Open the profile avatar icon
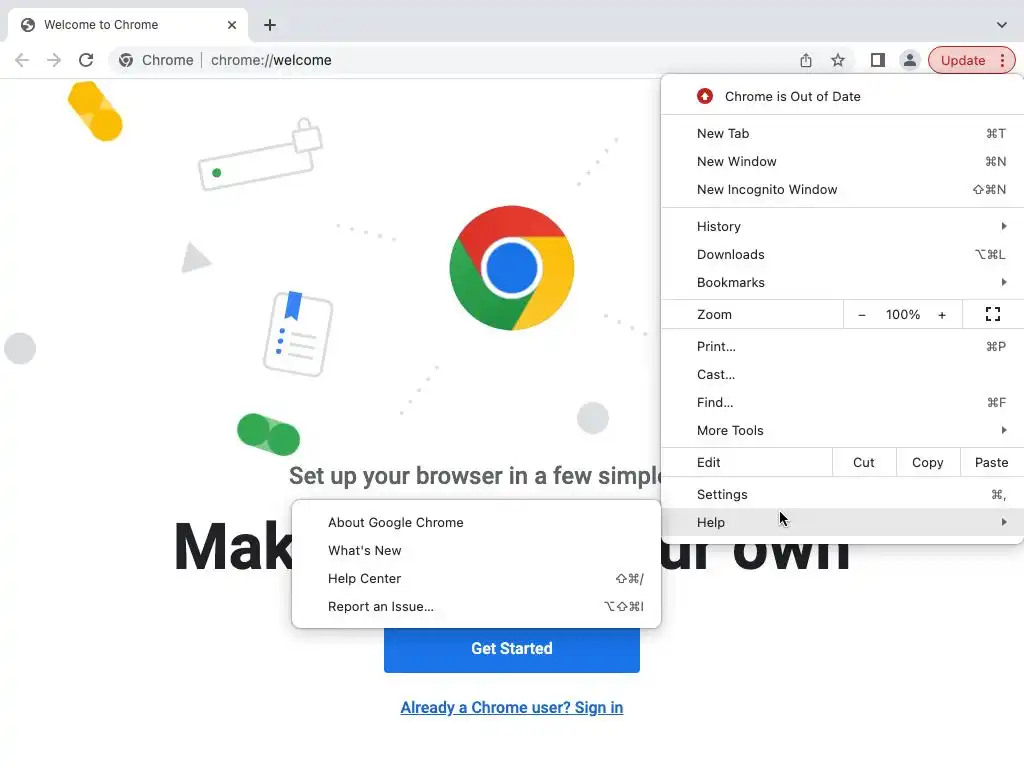Viewport: 1024px width, 768px height. click(910, 60)
